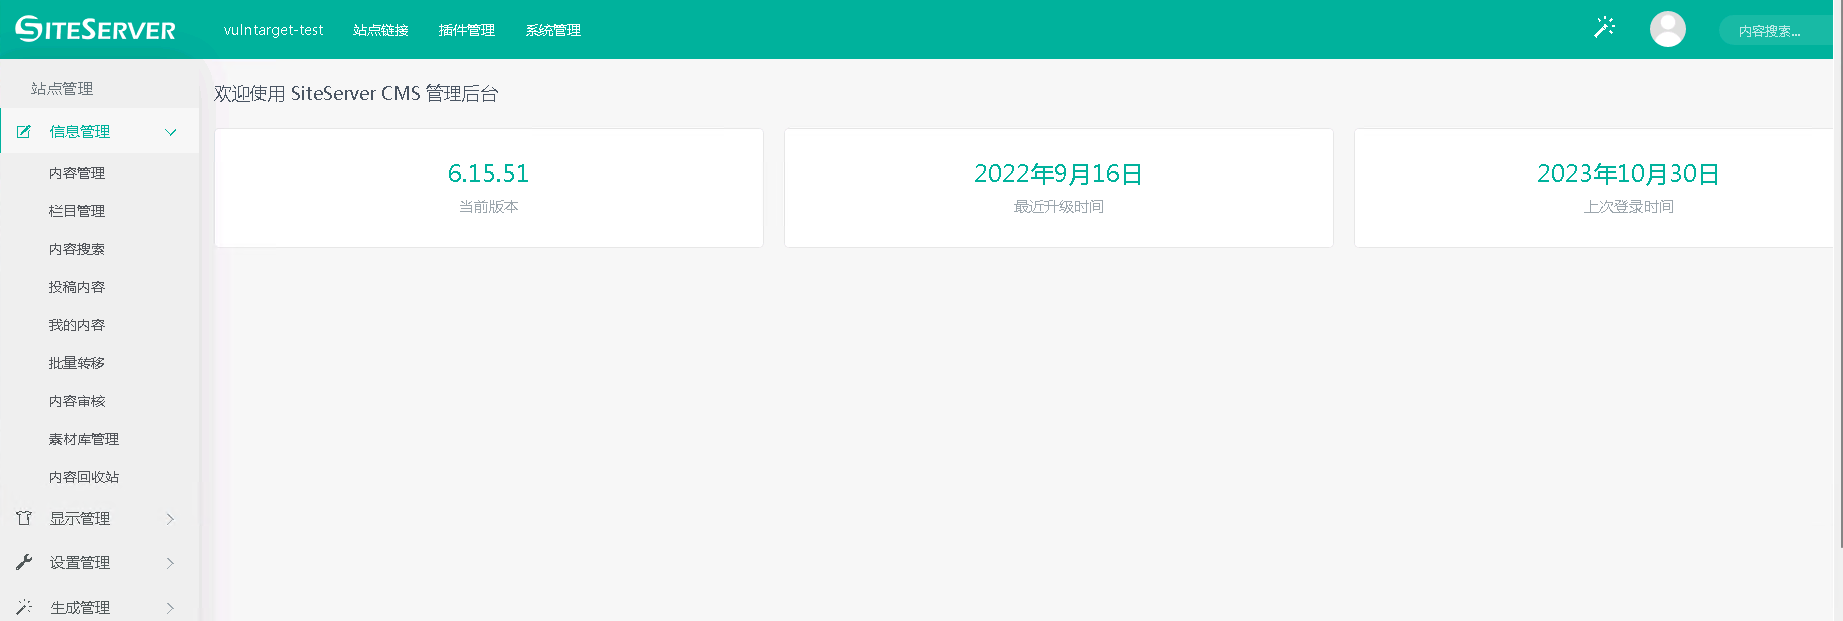Open the 系统管理 top menu

553,30
